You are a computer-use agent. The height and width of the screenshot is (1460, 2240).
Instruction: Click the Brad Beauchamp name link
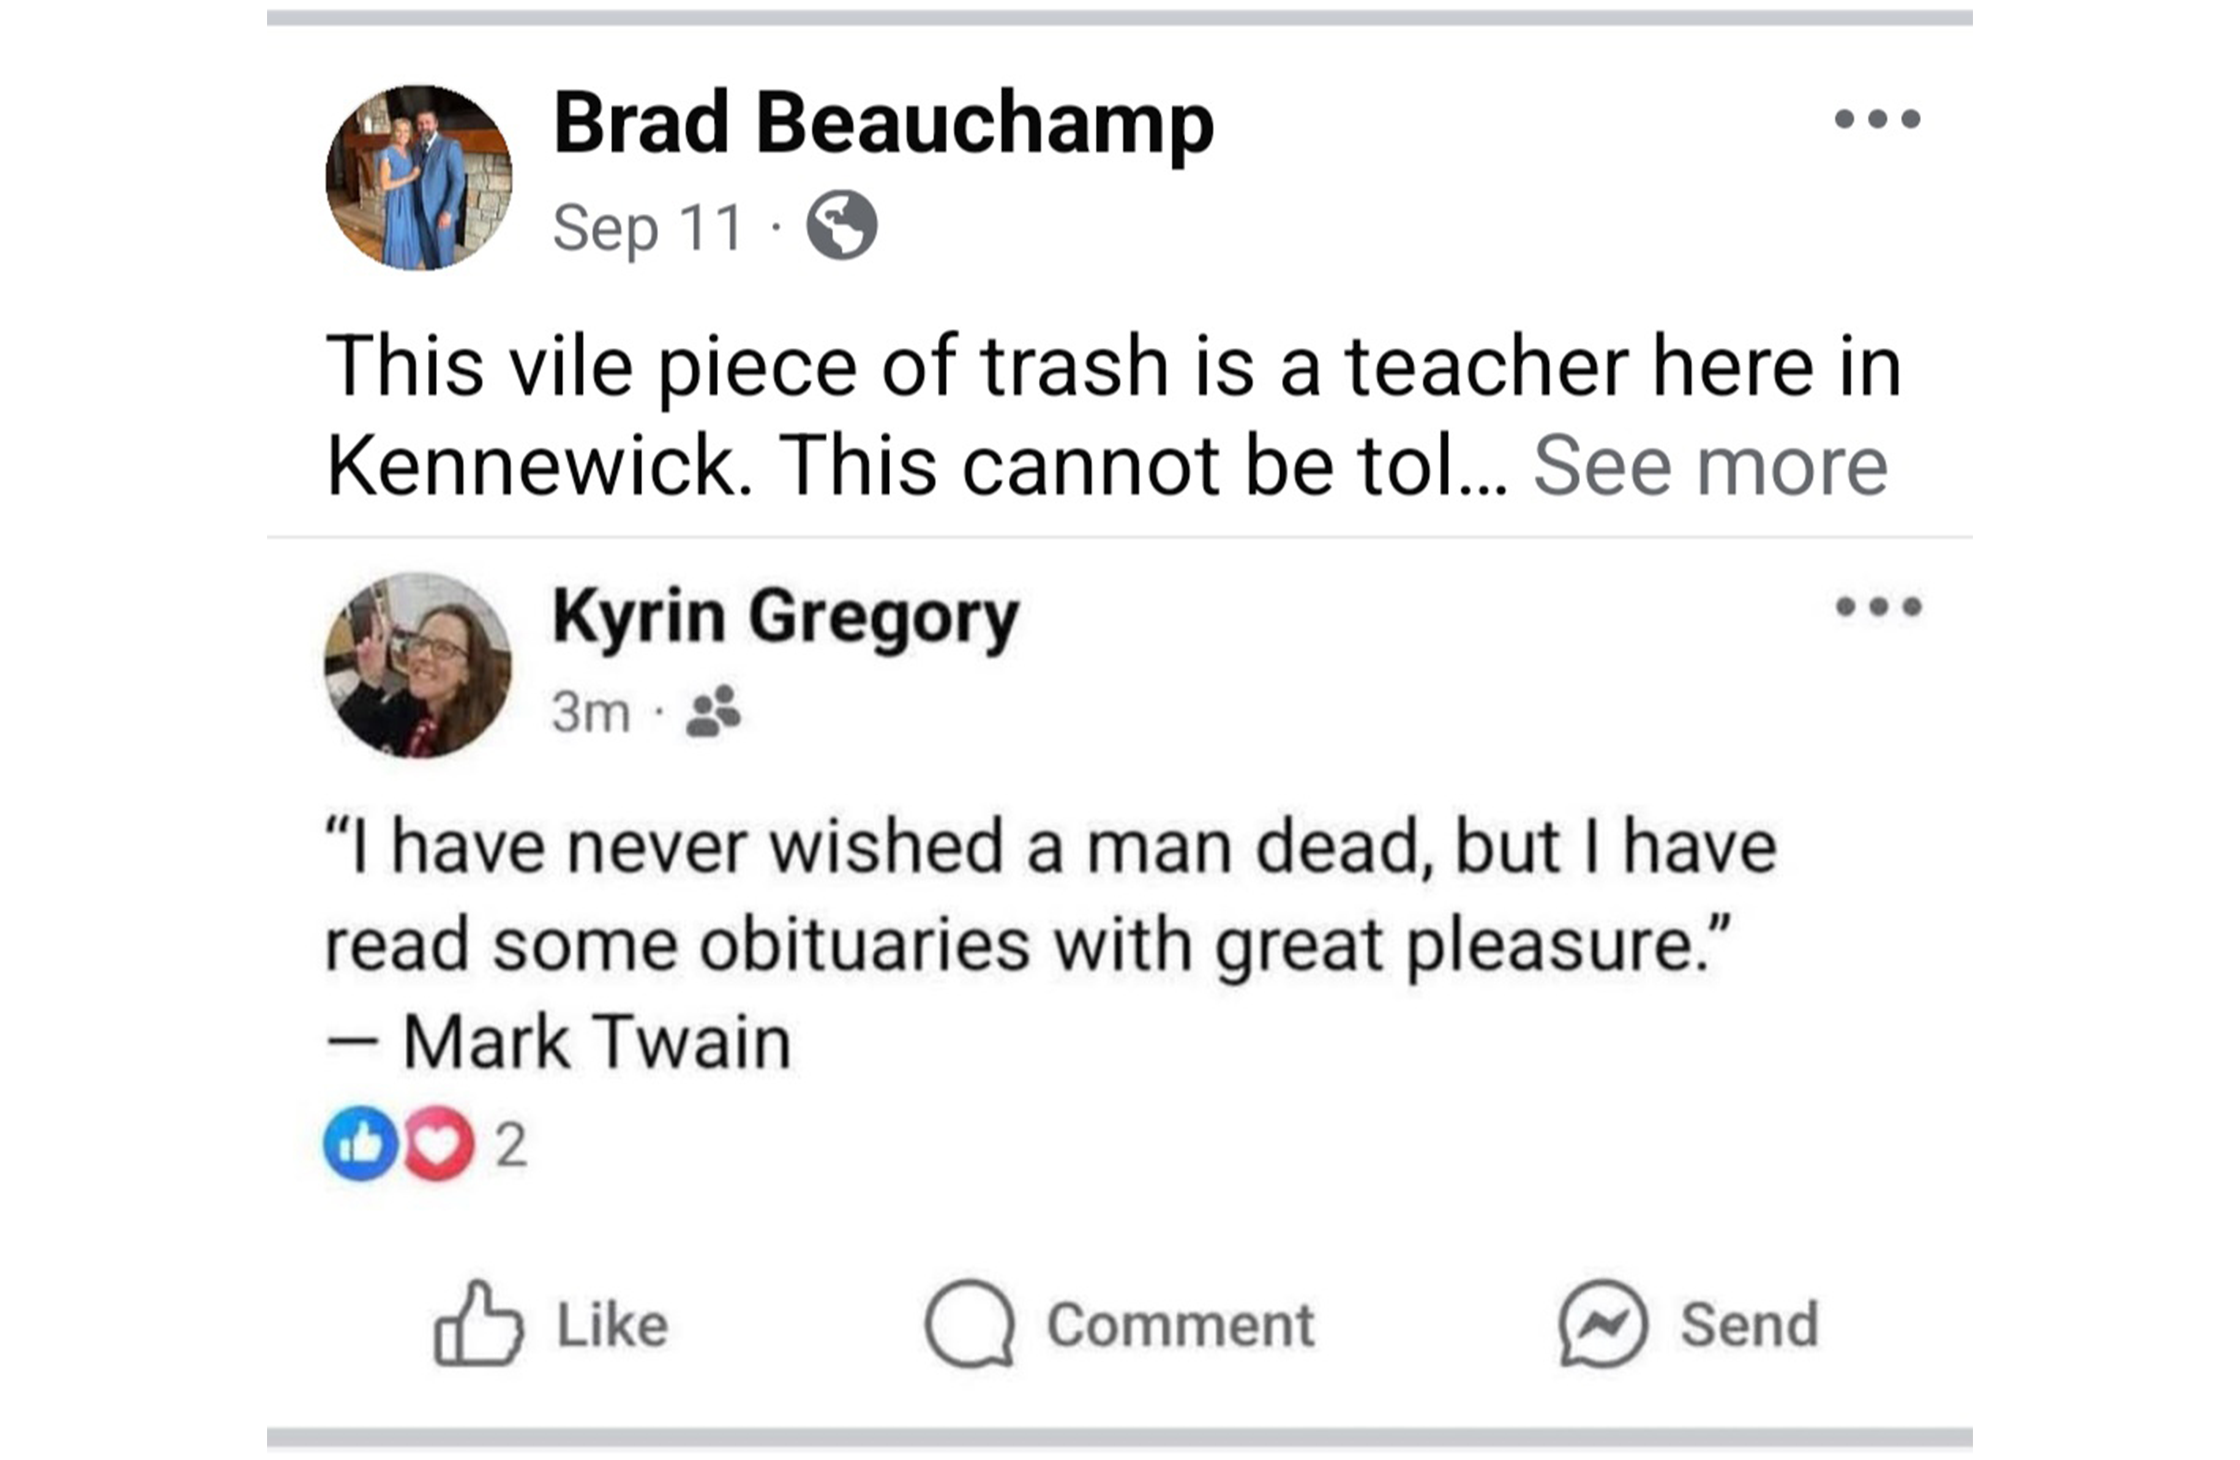coord(883,123)
